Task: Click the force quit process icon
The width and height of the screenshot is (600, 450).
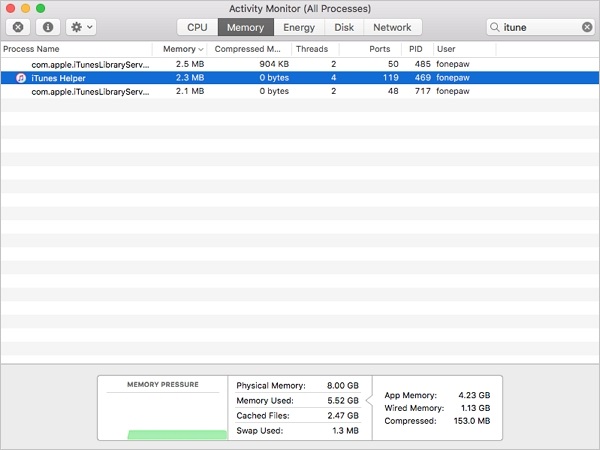Action: click(x=18, y=27)
